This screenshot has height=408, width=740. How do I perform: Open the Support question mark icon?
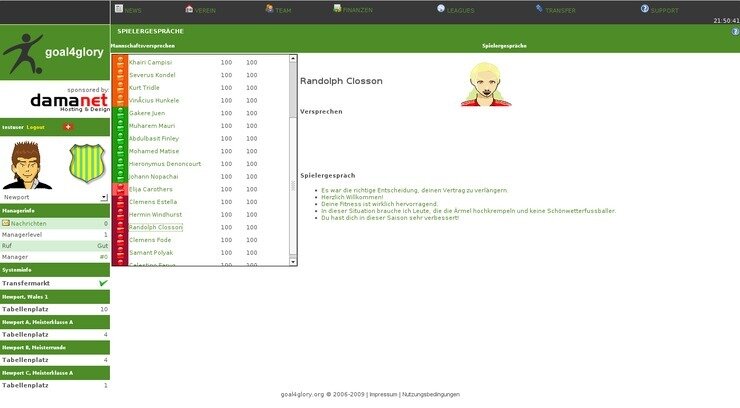(645, 8)
